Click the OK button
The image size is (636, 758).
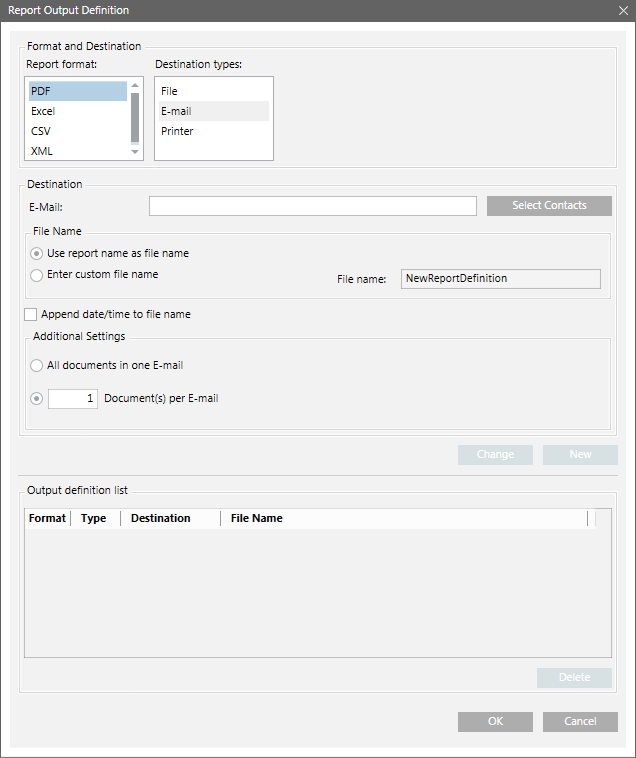495,722
